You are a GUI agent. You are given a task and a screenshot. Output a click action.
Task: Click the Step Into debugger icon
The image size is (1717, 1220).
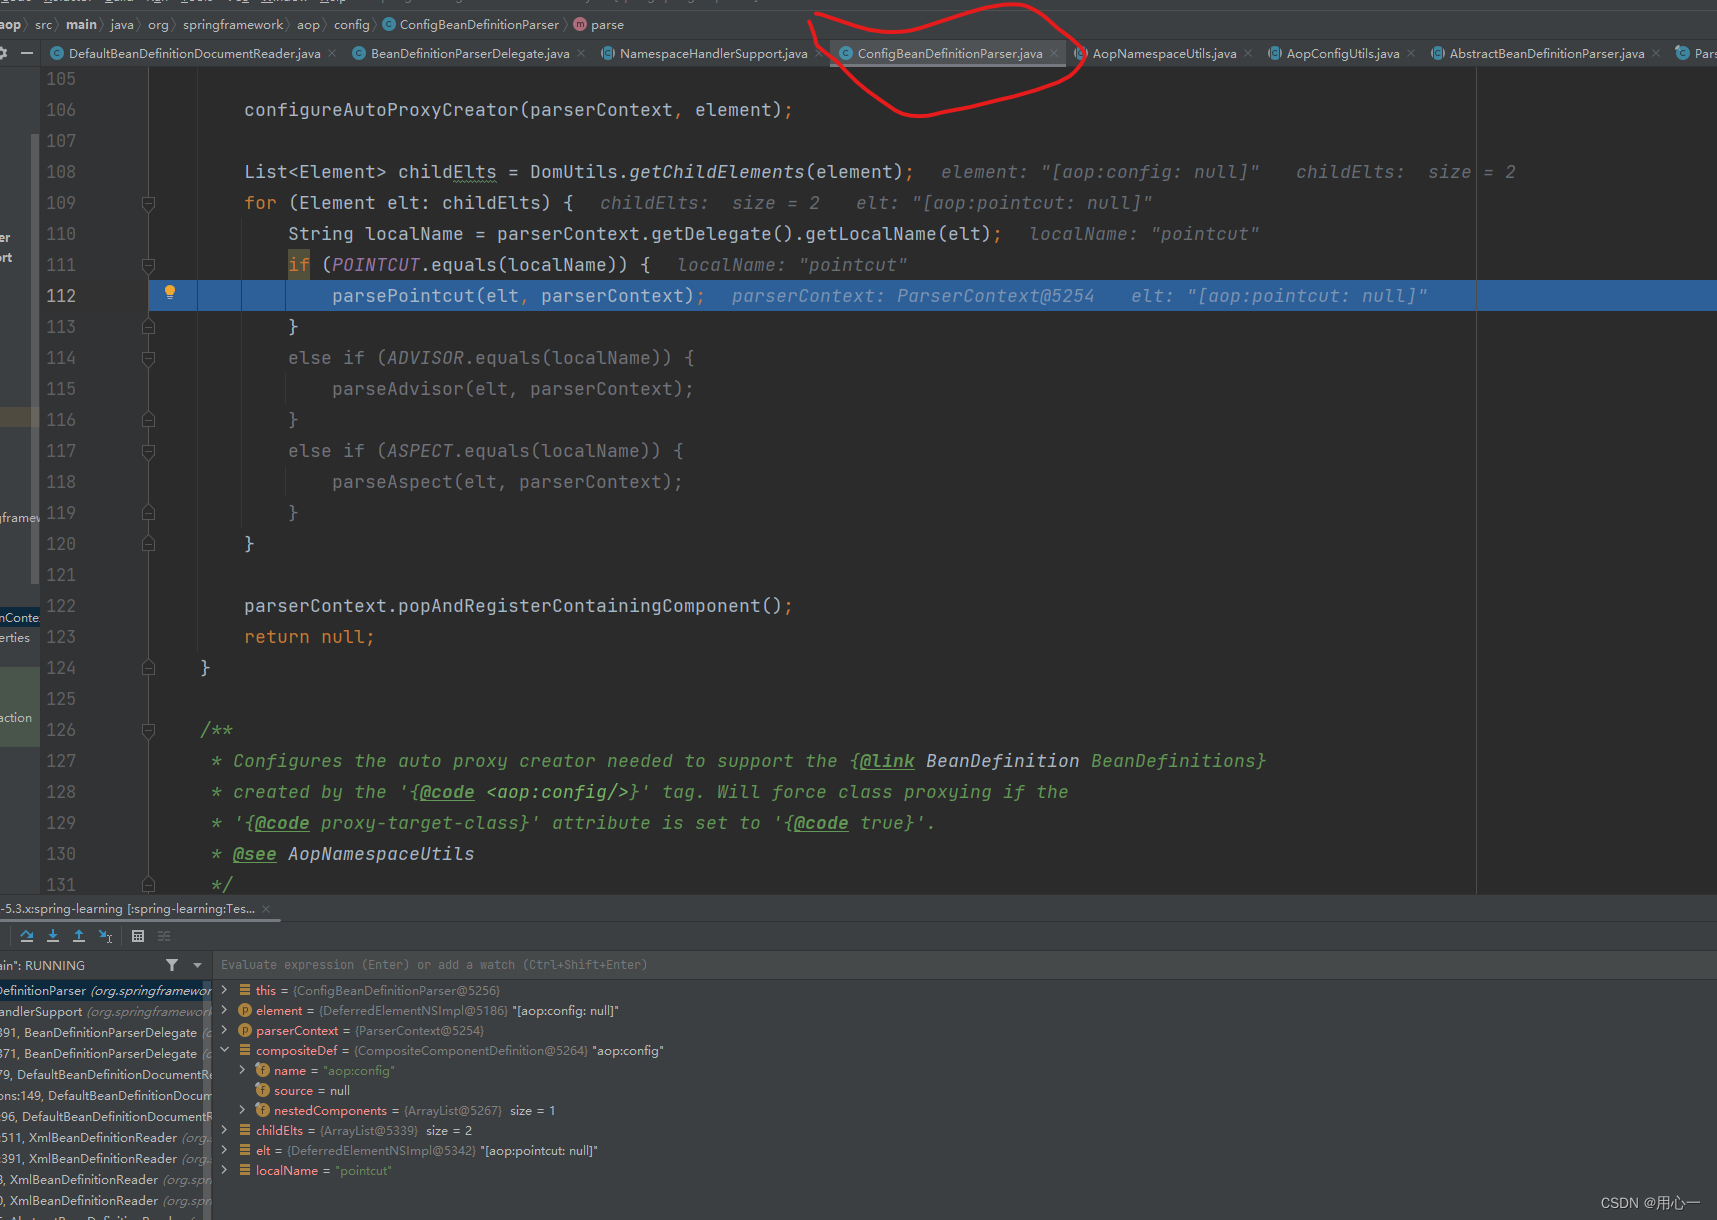[x=53, y=936]
